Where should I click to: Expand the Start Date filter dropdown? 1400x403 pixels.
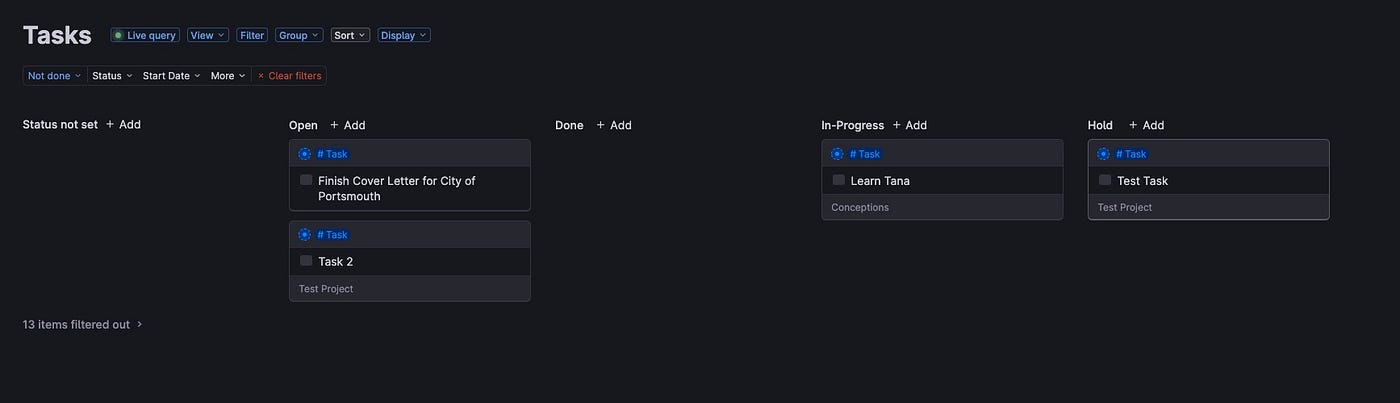(171, 76)
